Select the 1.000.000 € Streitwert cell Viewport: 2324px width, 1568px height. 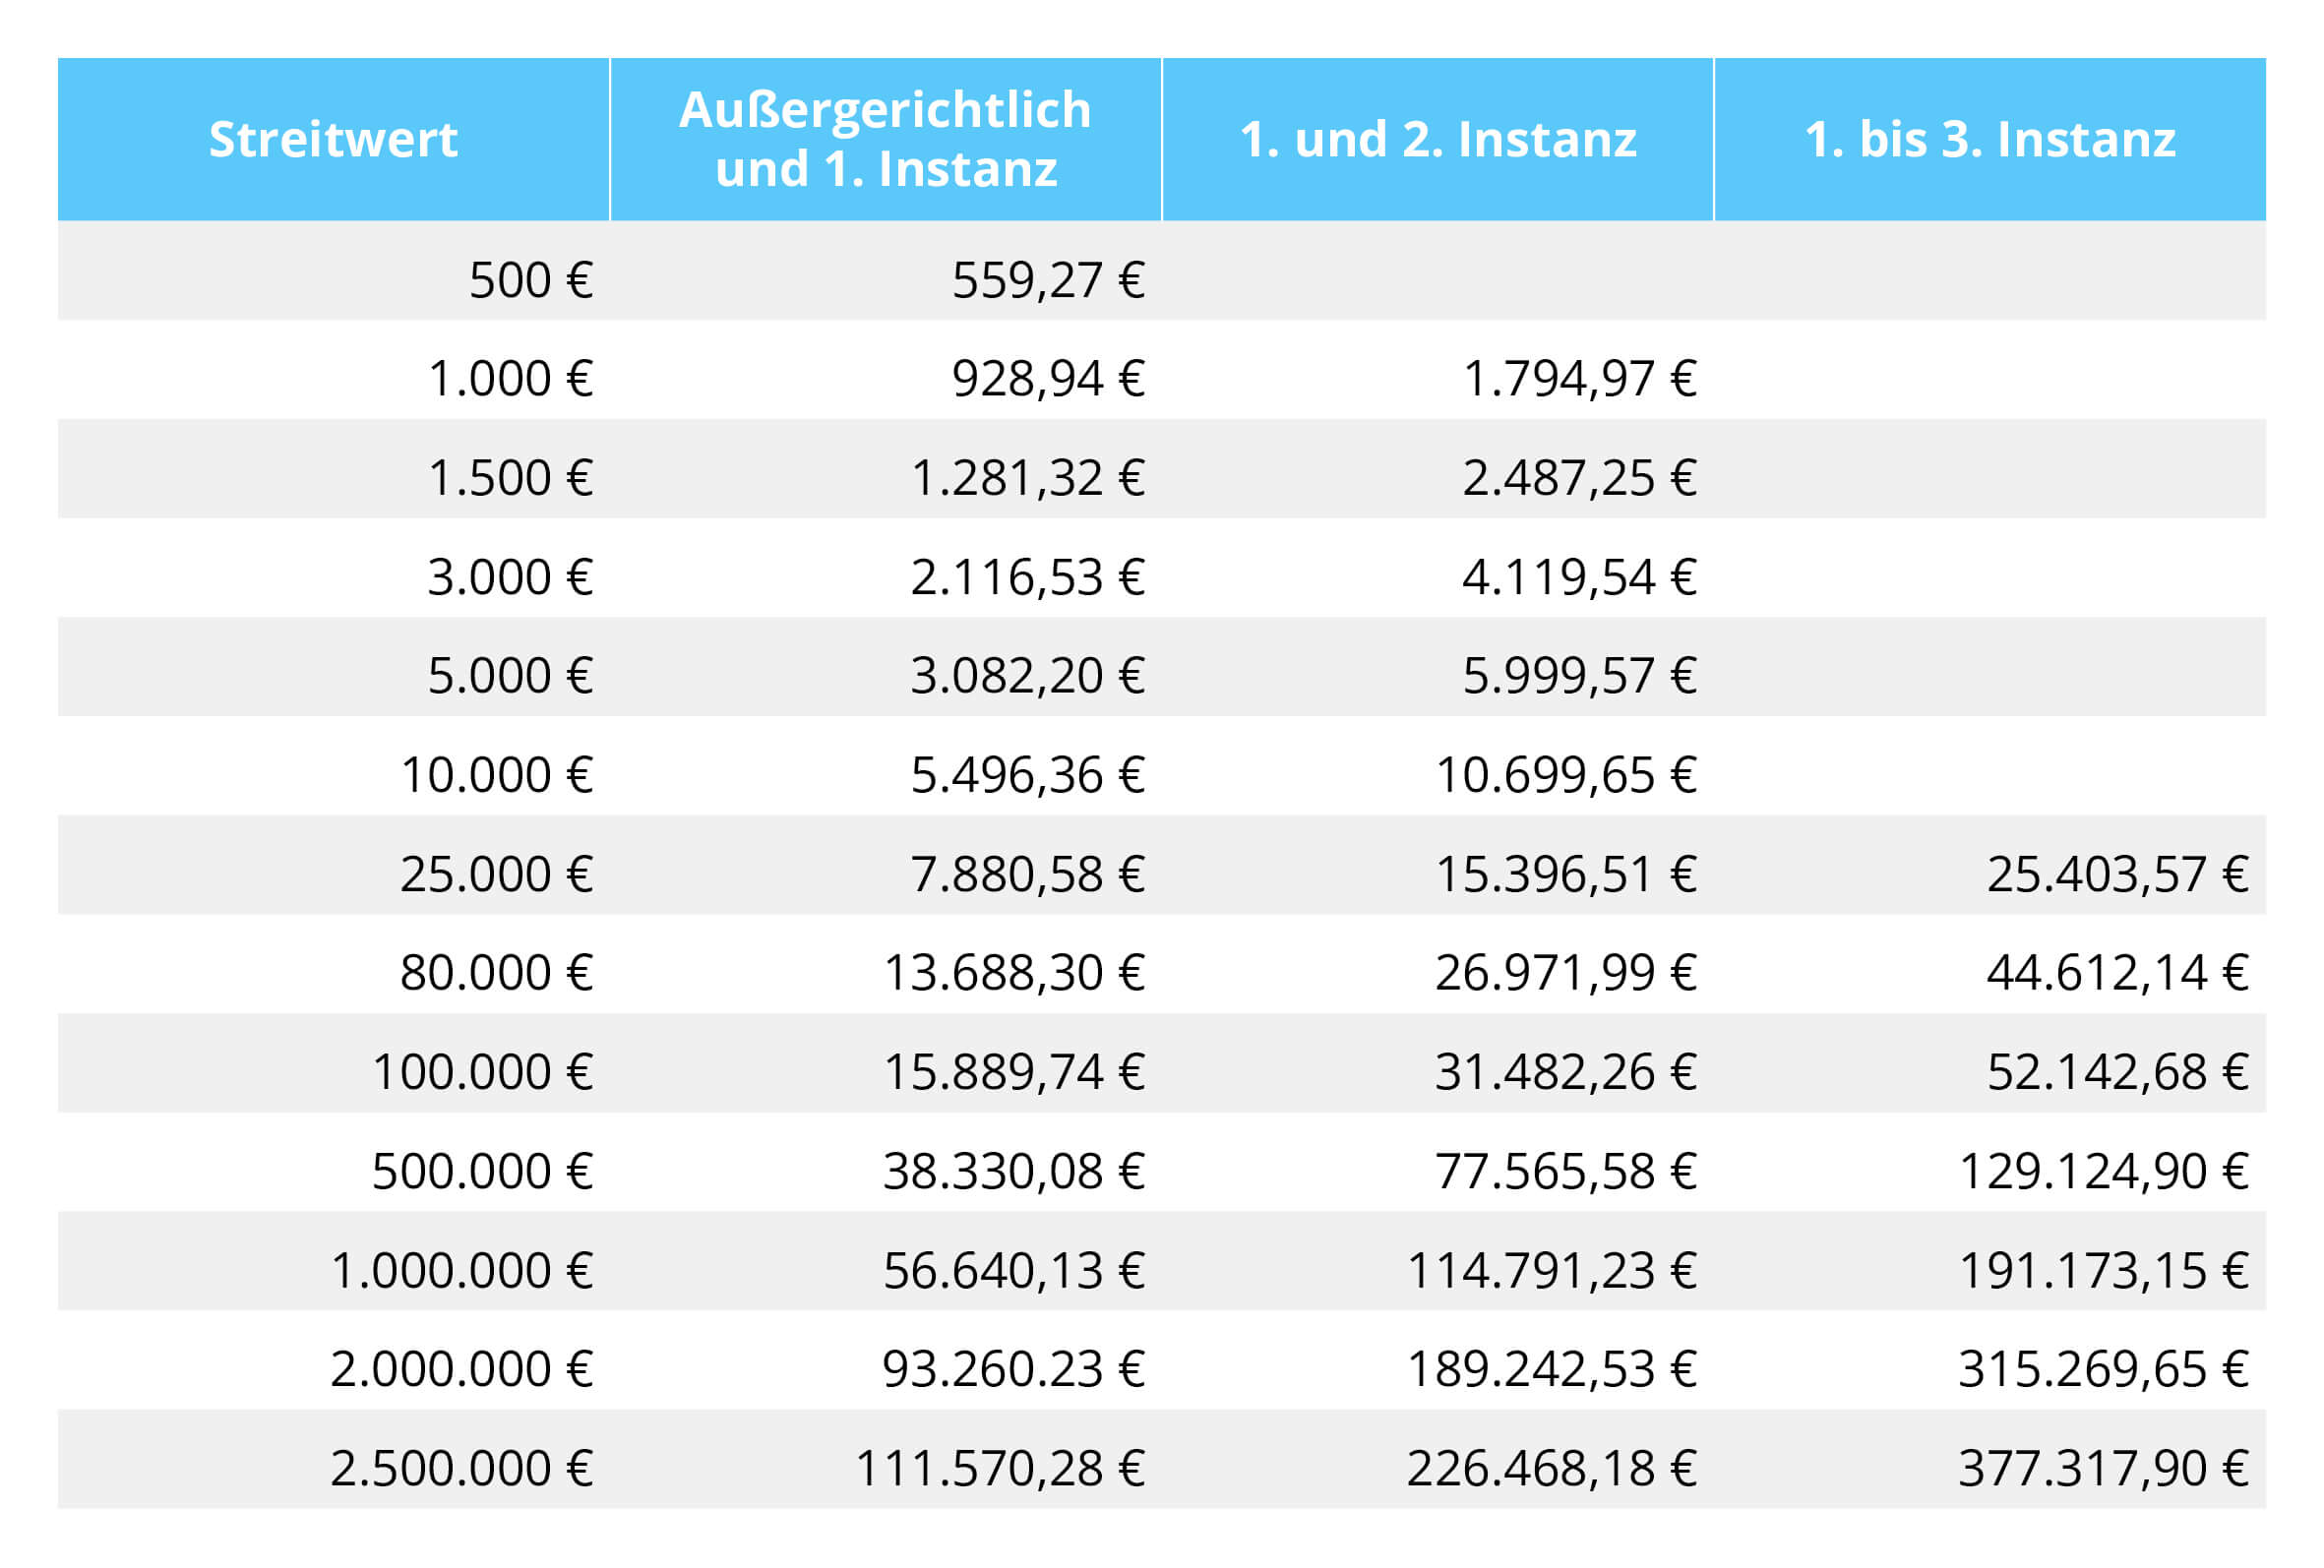point(461,1271)
